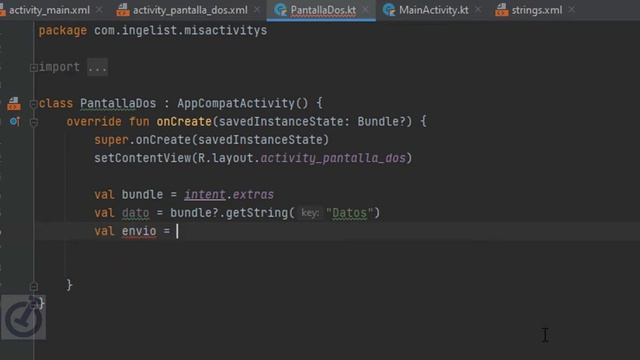640x360 pixels.
Task: Click the variable name envio
Action: coord(139,231)
